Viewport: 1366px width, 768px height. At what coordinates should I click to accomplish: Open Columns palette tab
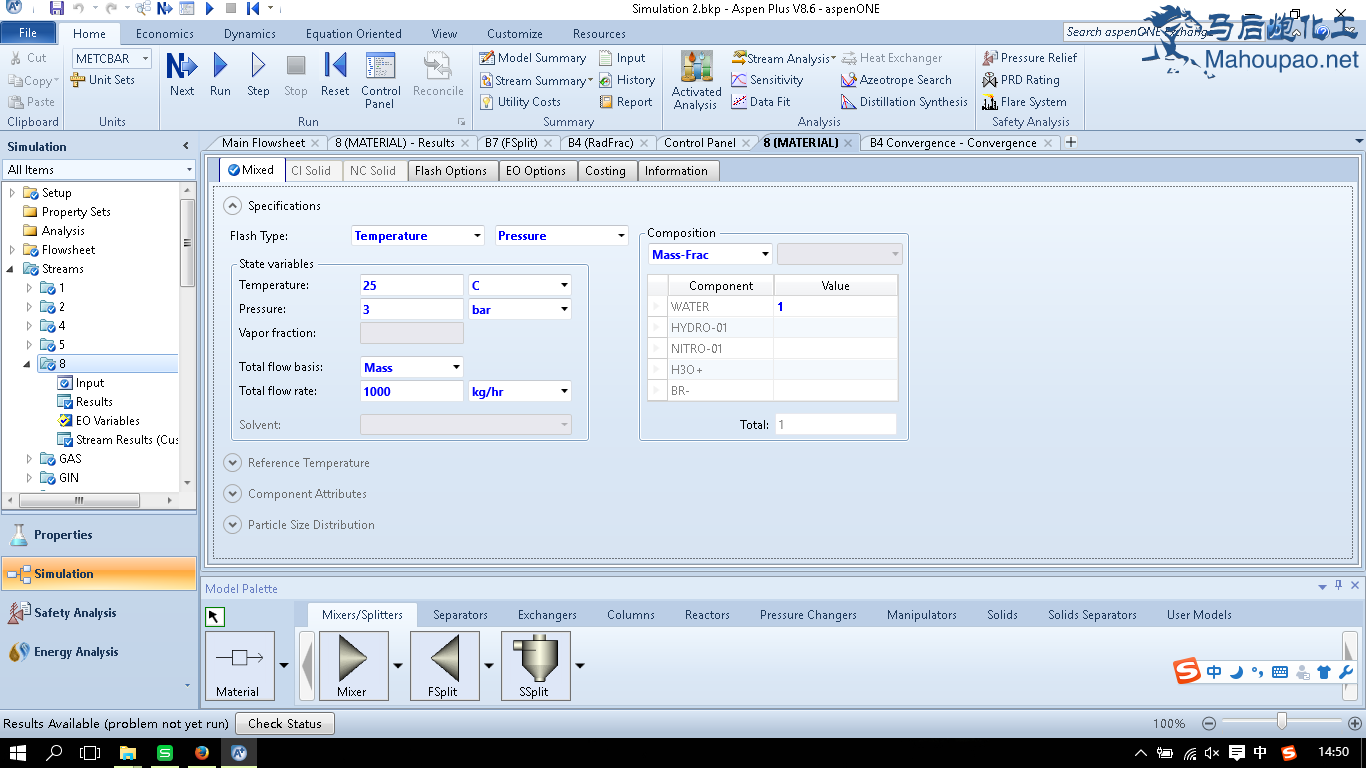pyautogui.click(x=631, y=615)
